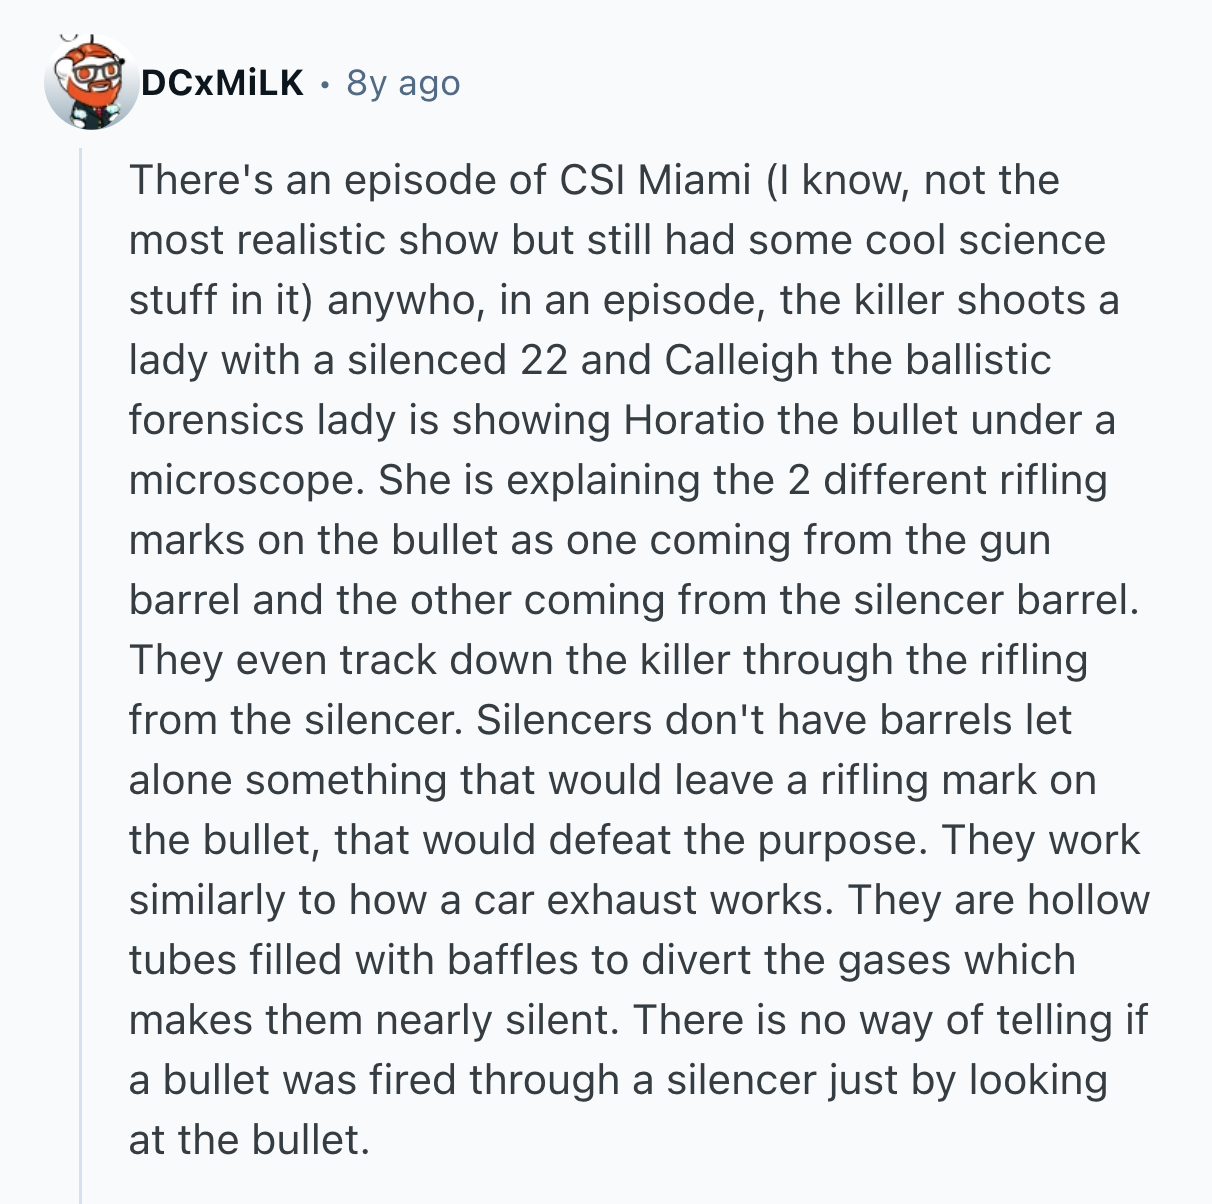Screen dimensions: 1212x1204
Task: Click the final line 'at the bullet.'
Action: 249,1140
